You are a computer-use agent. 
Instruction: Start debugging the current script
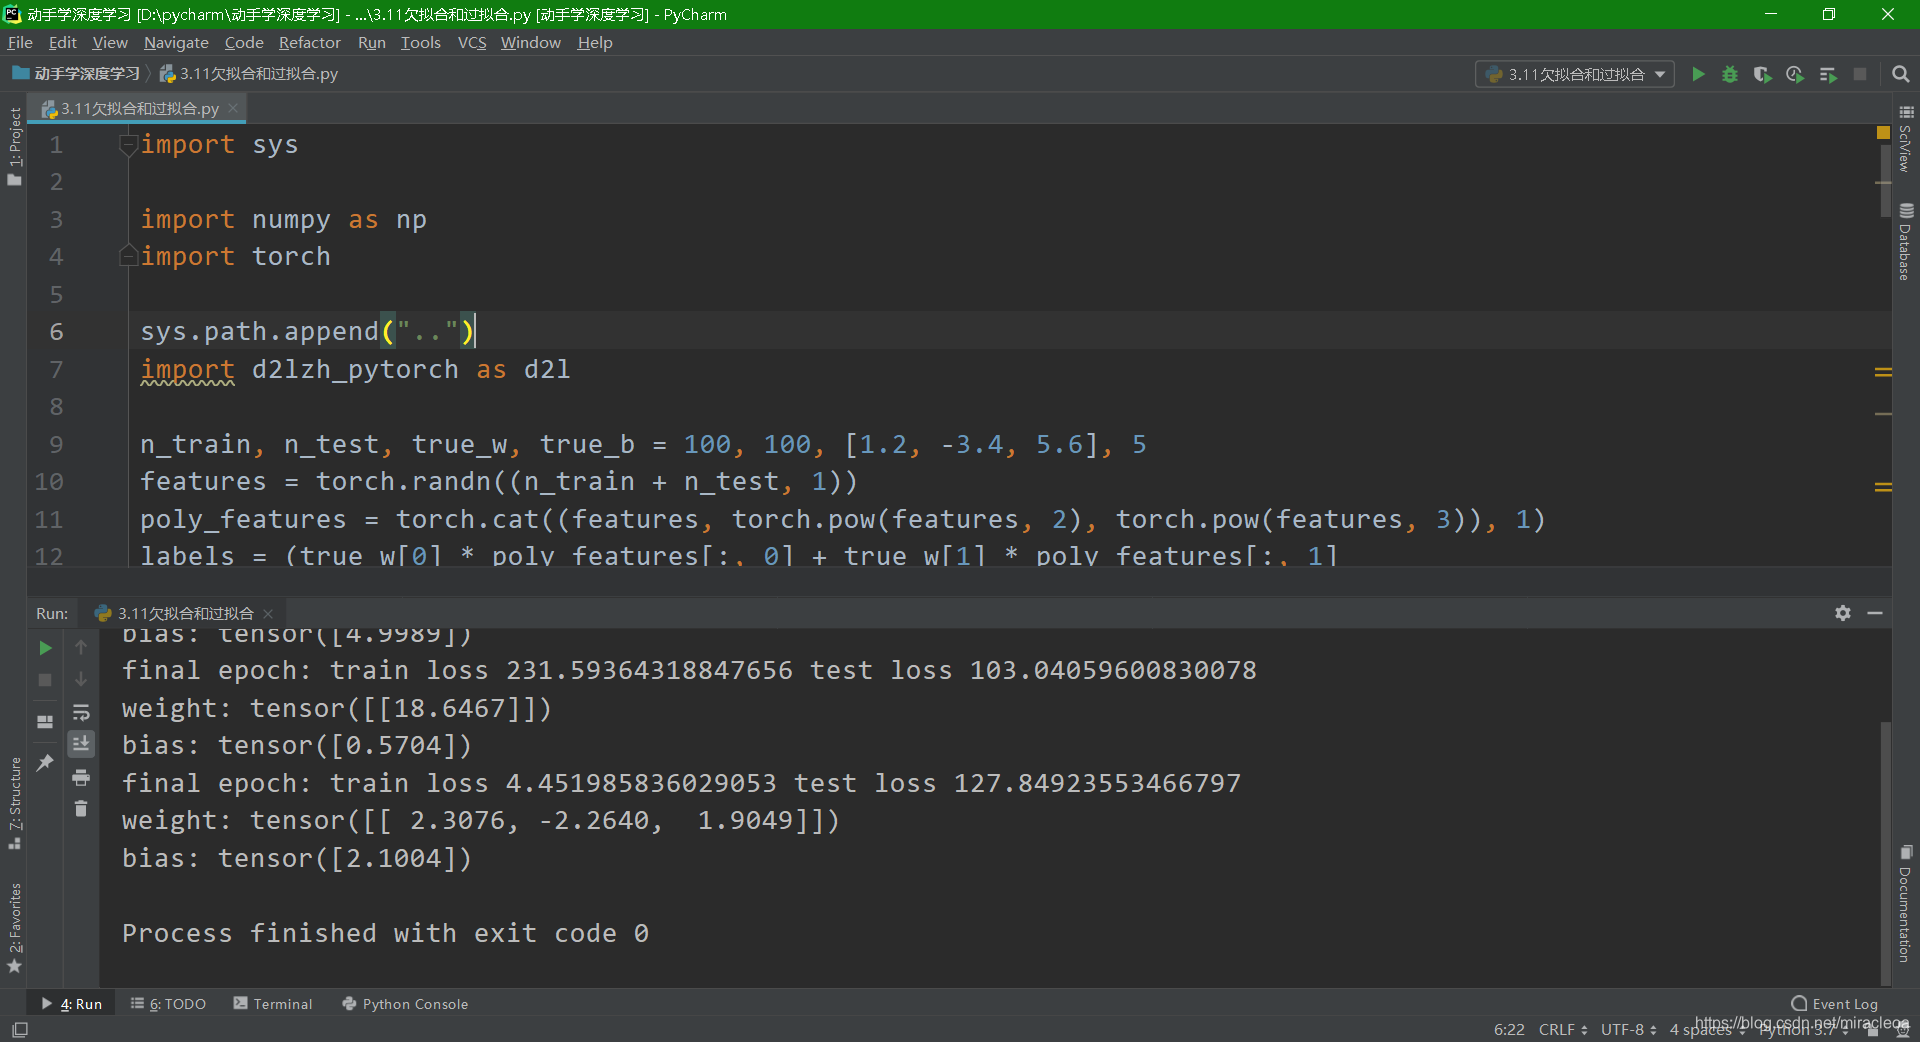[x=1731, y=74]
